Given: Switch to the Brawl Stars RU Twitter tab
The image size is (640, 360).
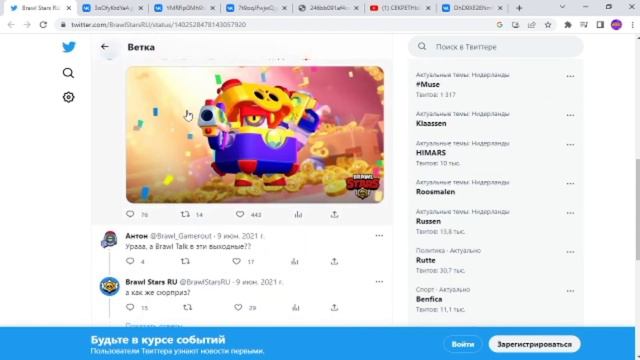Looking at the screenshot, I should click(41, 8).
